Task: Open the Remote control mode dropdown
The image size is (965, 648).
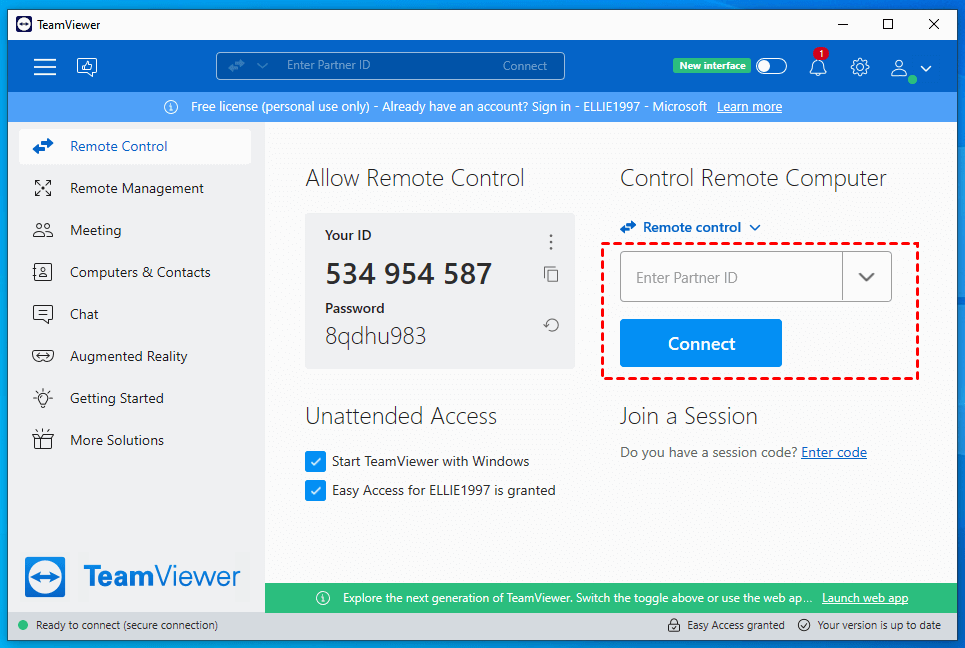Action: coord(691,227)
